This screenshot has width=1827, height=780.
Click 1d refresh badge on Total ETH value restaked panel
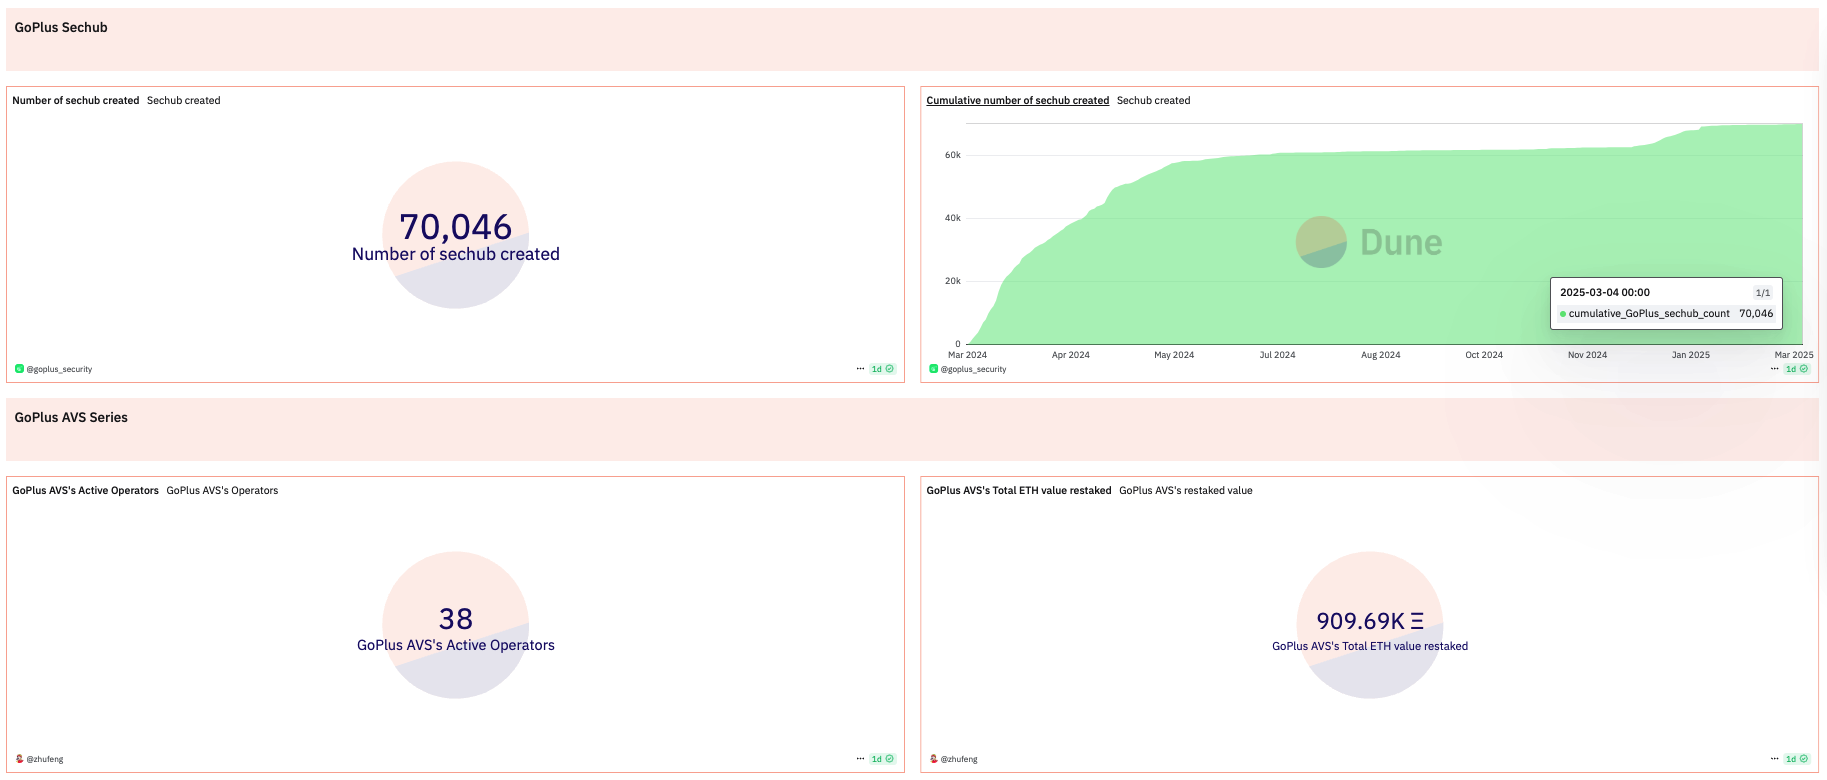pyautogui.click(x=1797, y=759)
